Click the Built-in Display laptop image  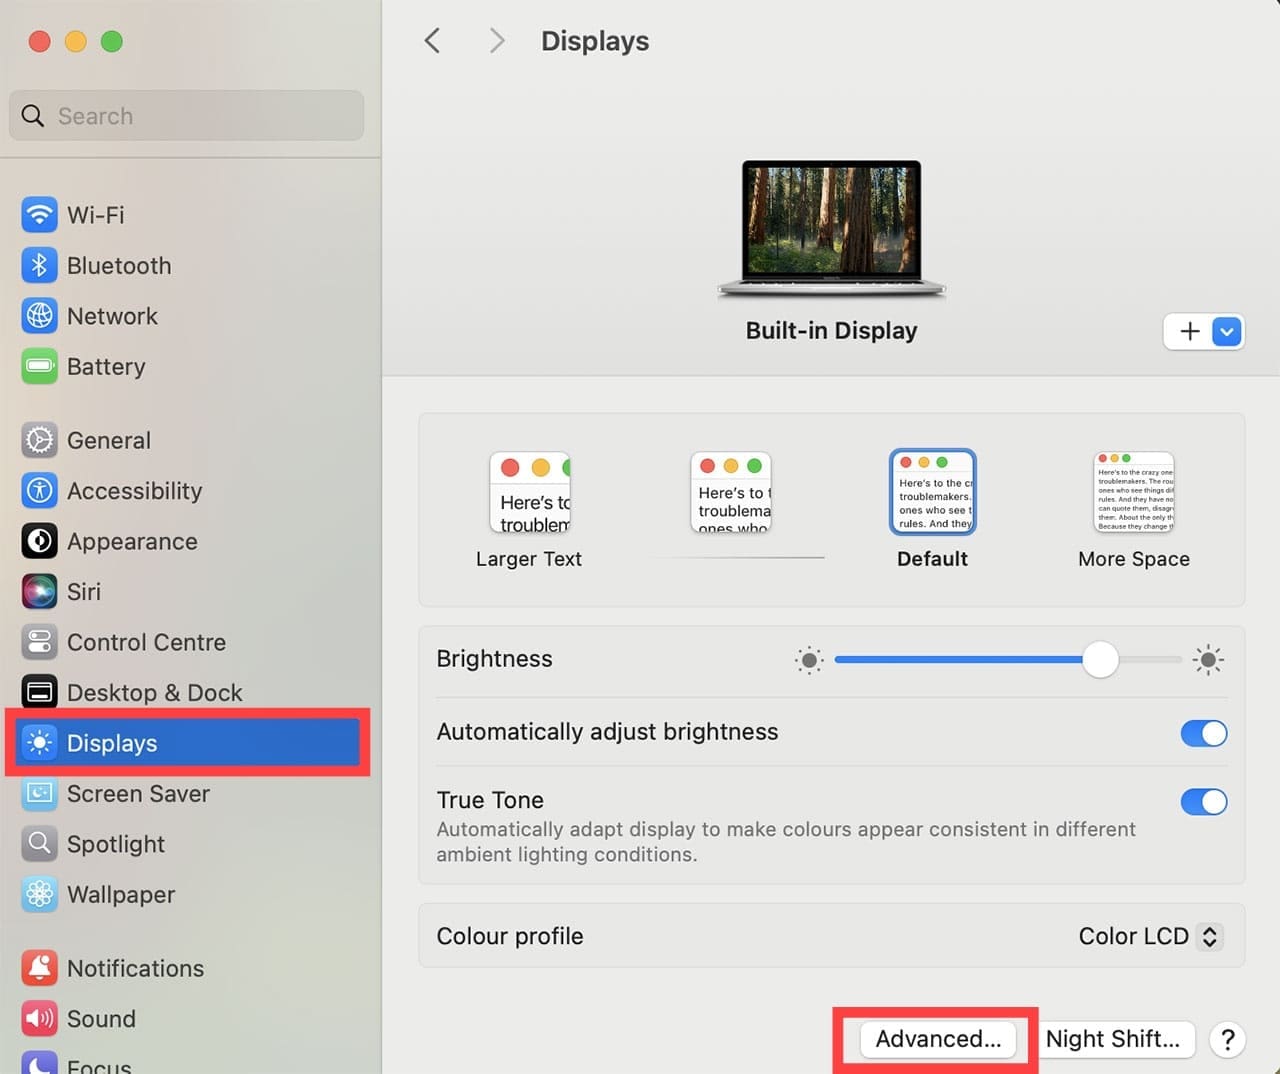(x=831, y=229)
